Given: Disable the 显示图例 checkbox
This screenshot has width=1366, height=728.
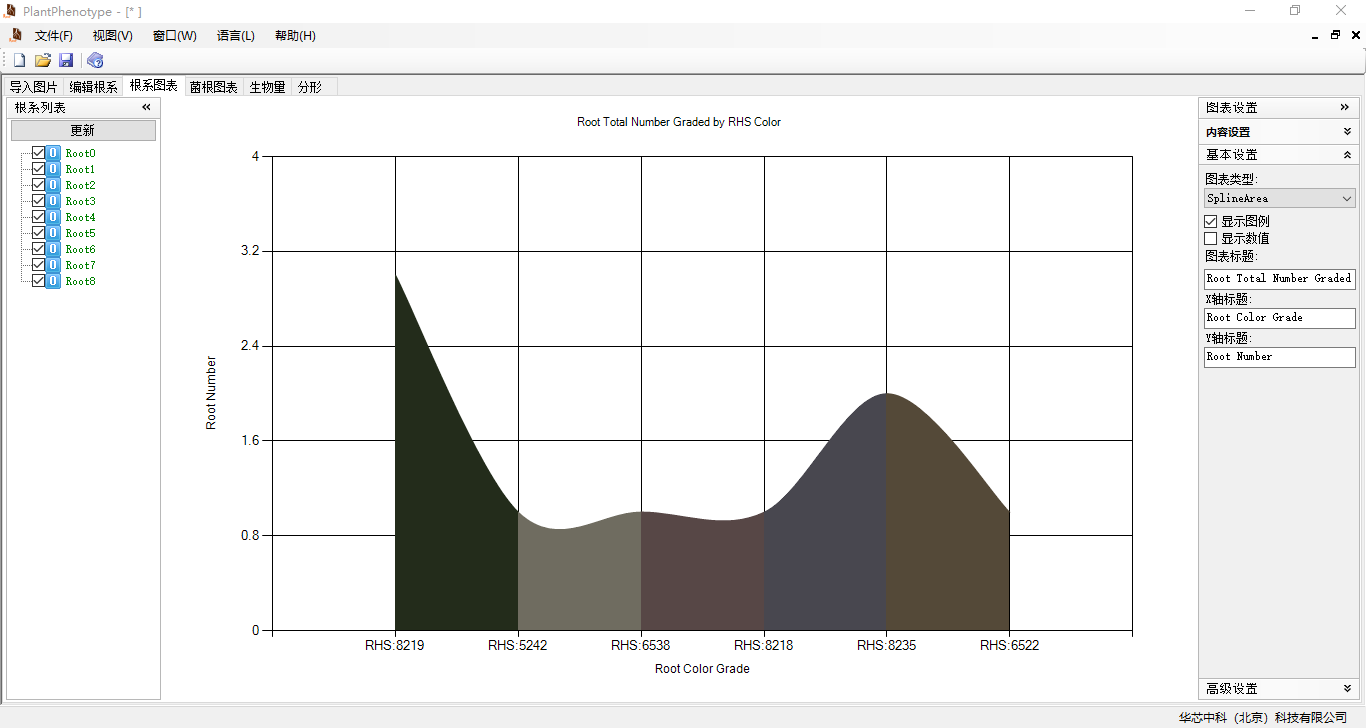Looking at the screenshot, I should [1211, 221].
